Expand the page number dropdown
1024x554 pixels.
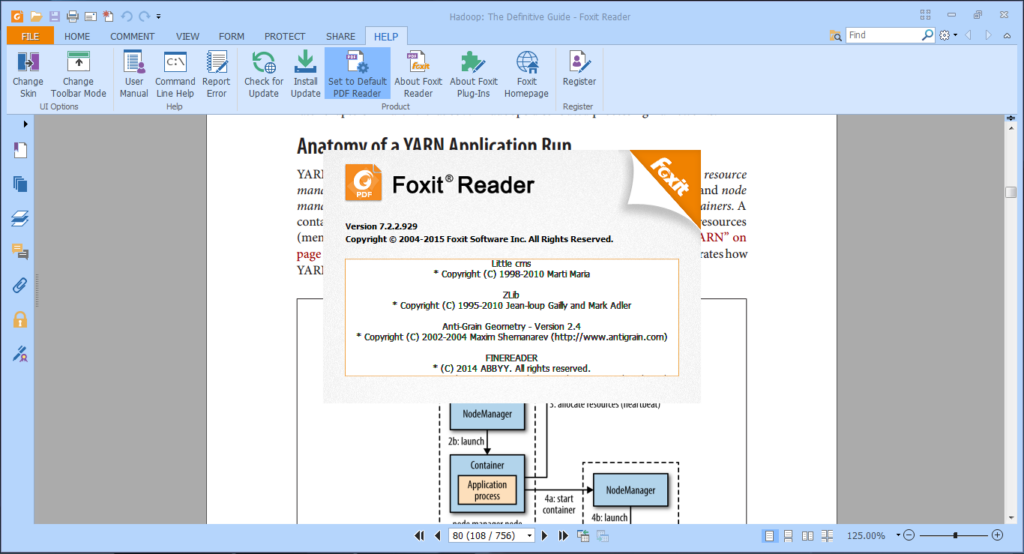coord(529,536)
